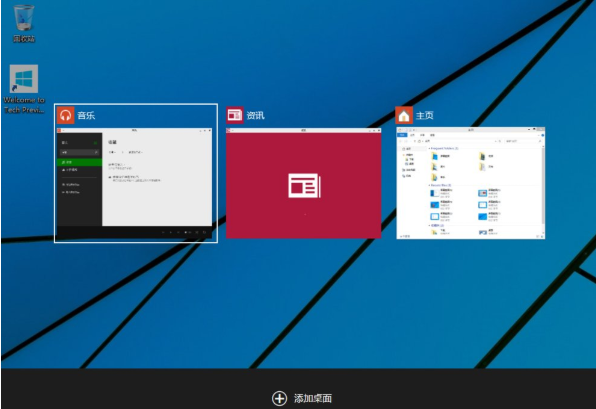
Task: Switch to the Music app window thumbnail
Action: point(135,183)
